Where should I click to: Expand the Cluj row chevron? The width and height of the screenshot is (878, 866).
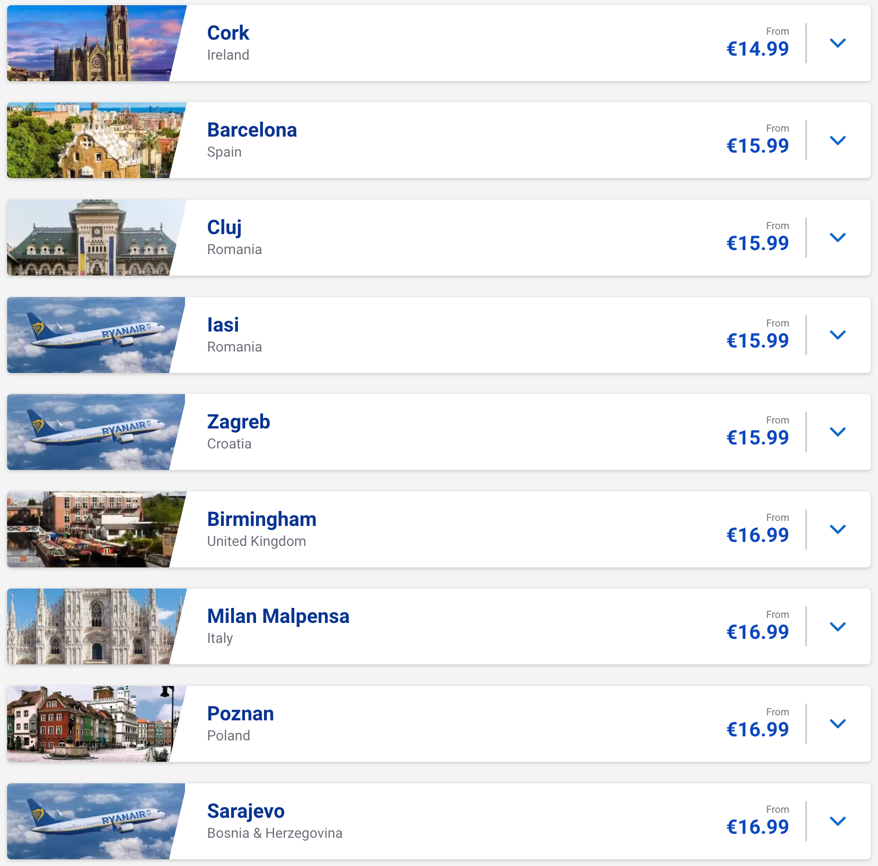point(837,237)
